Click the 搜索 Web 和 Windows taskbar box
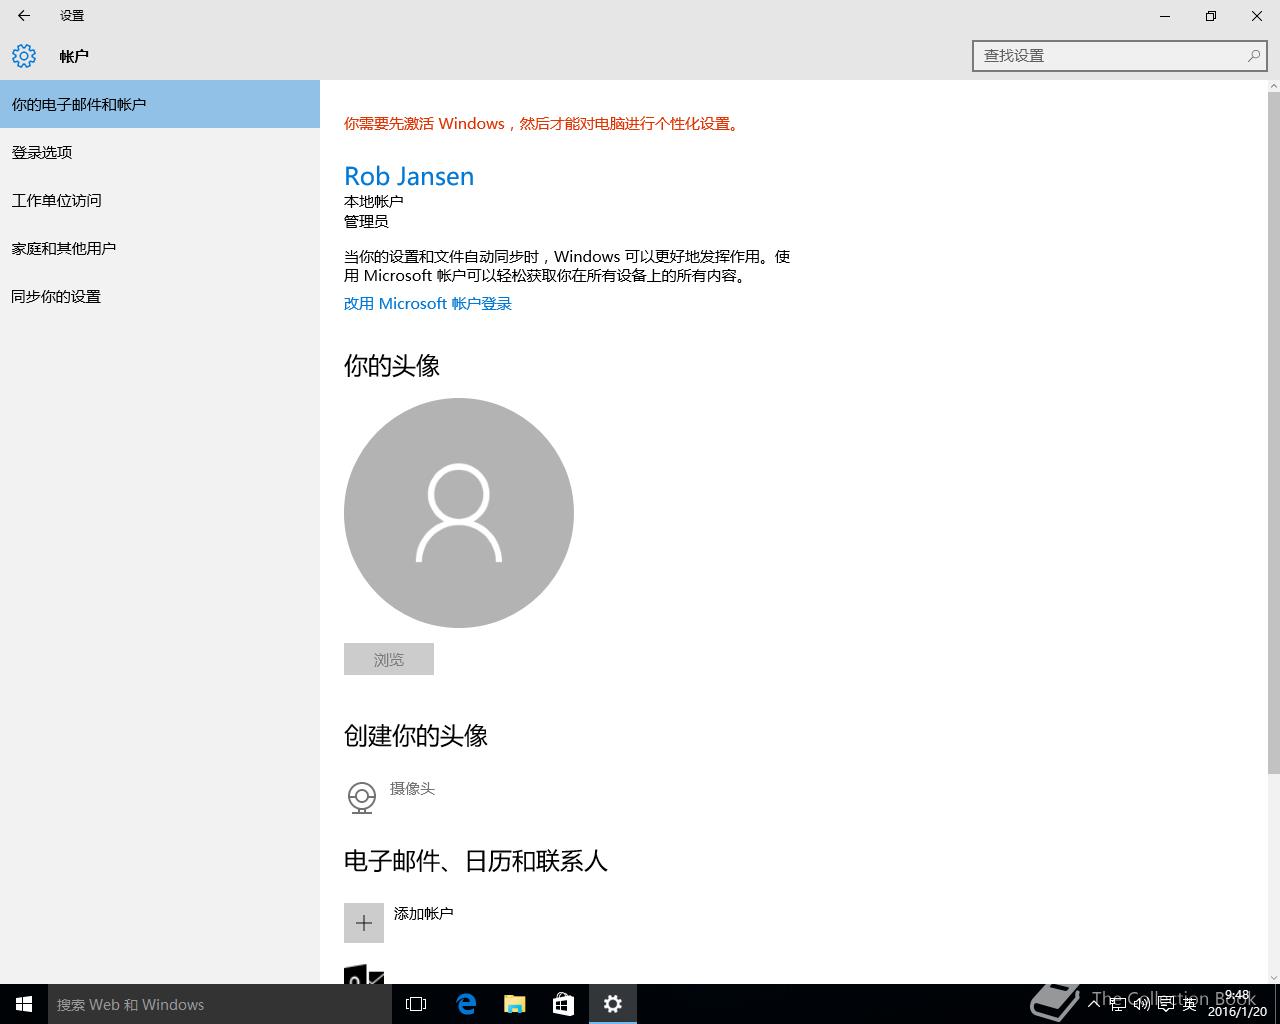Image resolution: width=1280 pixels, height=1024 pixels. click(220, 1004)
